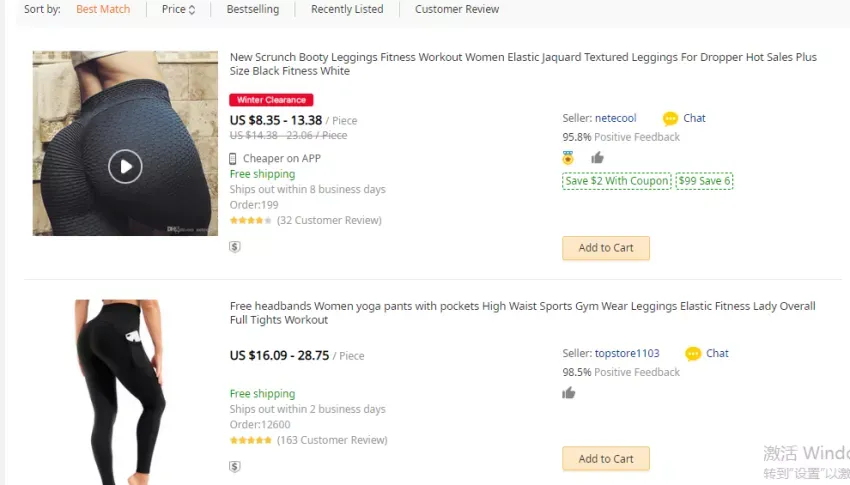The height and width of the screenshot is (485, 850).
Task: Sort results by Bestselling
Action: pyautogui.click(x=253, y=9)
